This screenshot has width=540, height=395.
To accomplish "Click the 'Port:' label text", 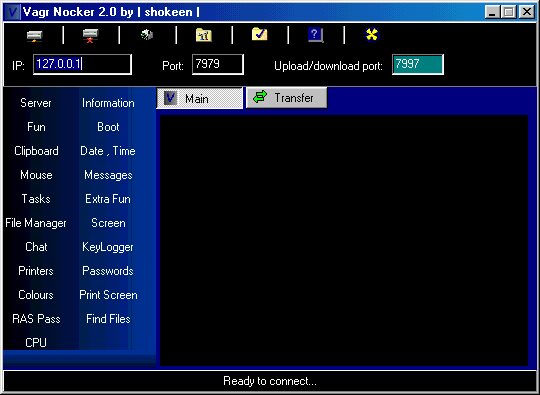I will coord(173,66).
